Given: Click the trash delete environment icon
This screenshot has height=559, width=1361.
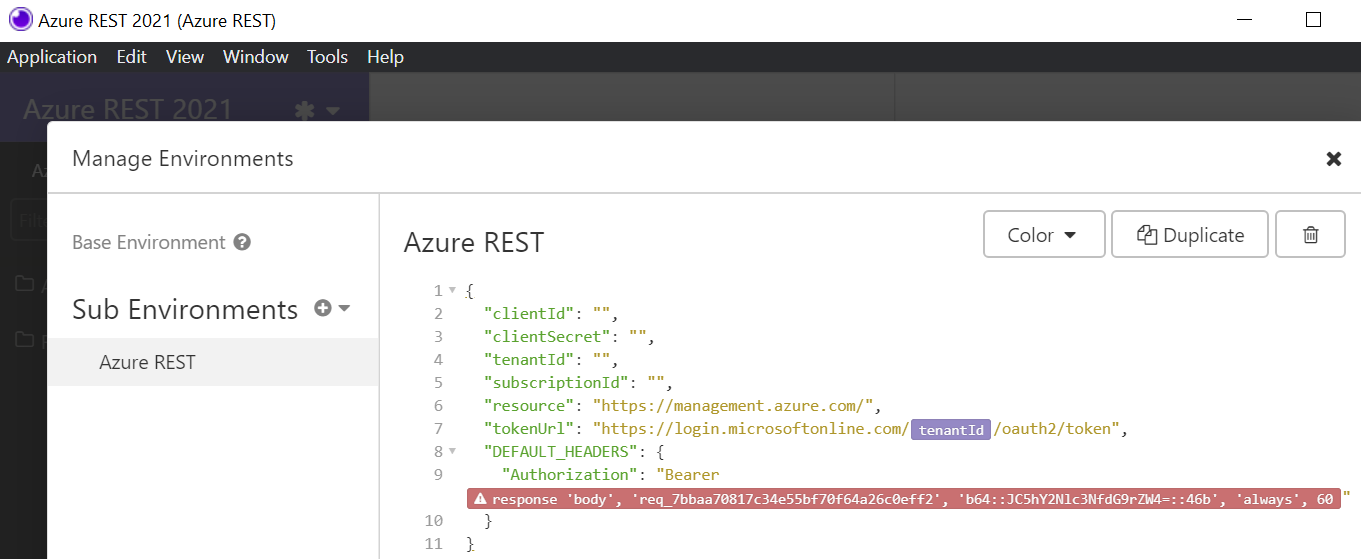Looking at the screenshot, I should click(1310, 235).
